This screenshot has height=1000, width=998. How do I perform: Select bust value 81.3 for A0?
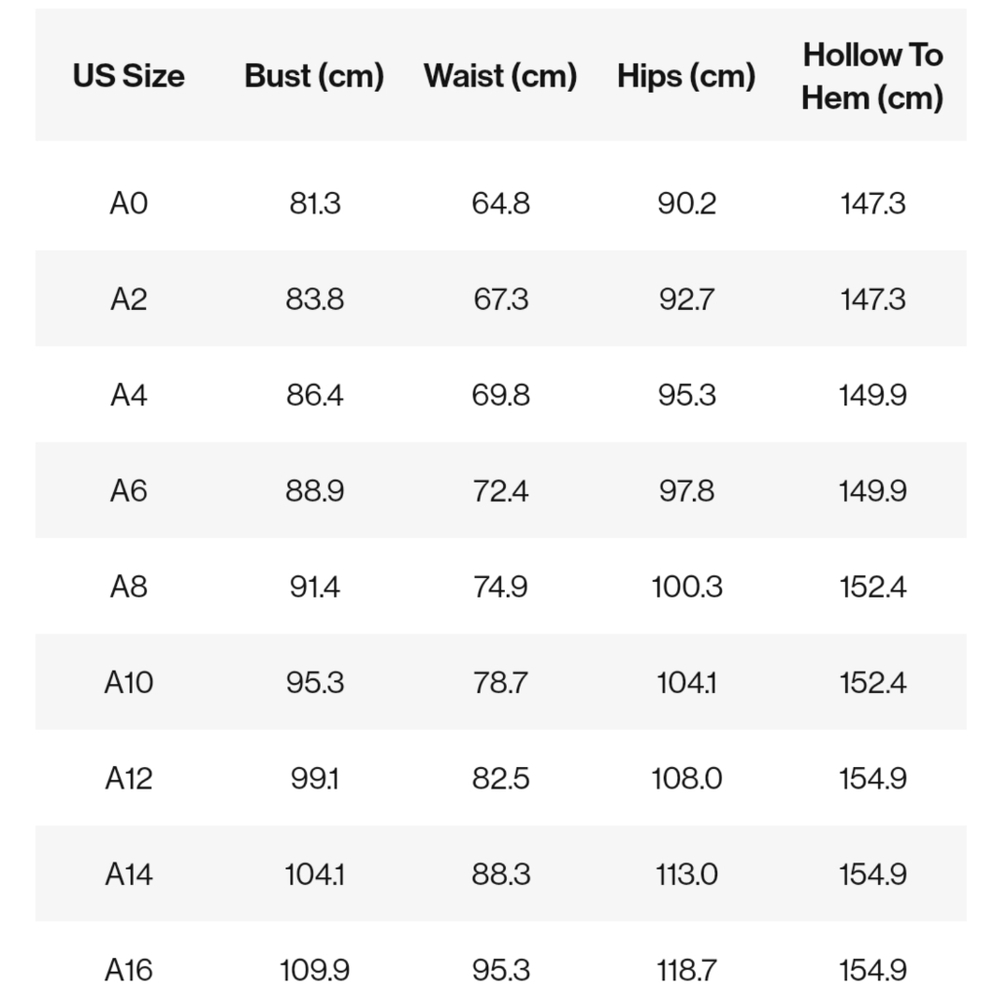click(315, 204)
